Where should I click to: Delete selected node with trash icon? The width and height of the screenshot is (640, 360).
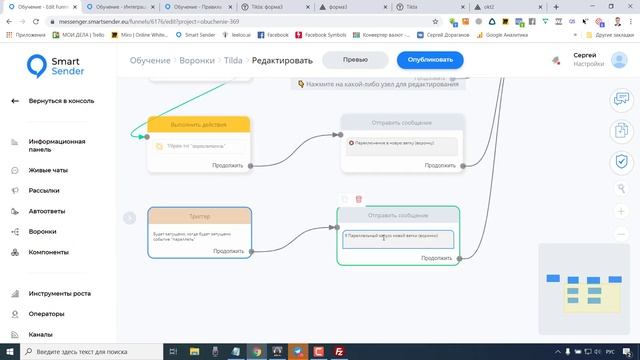(359, 199)
